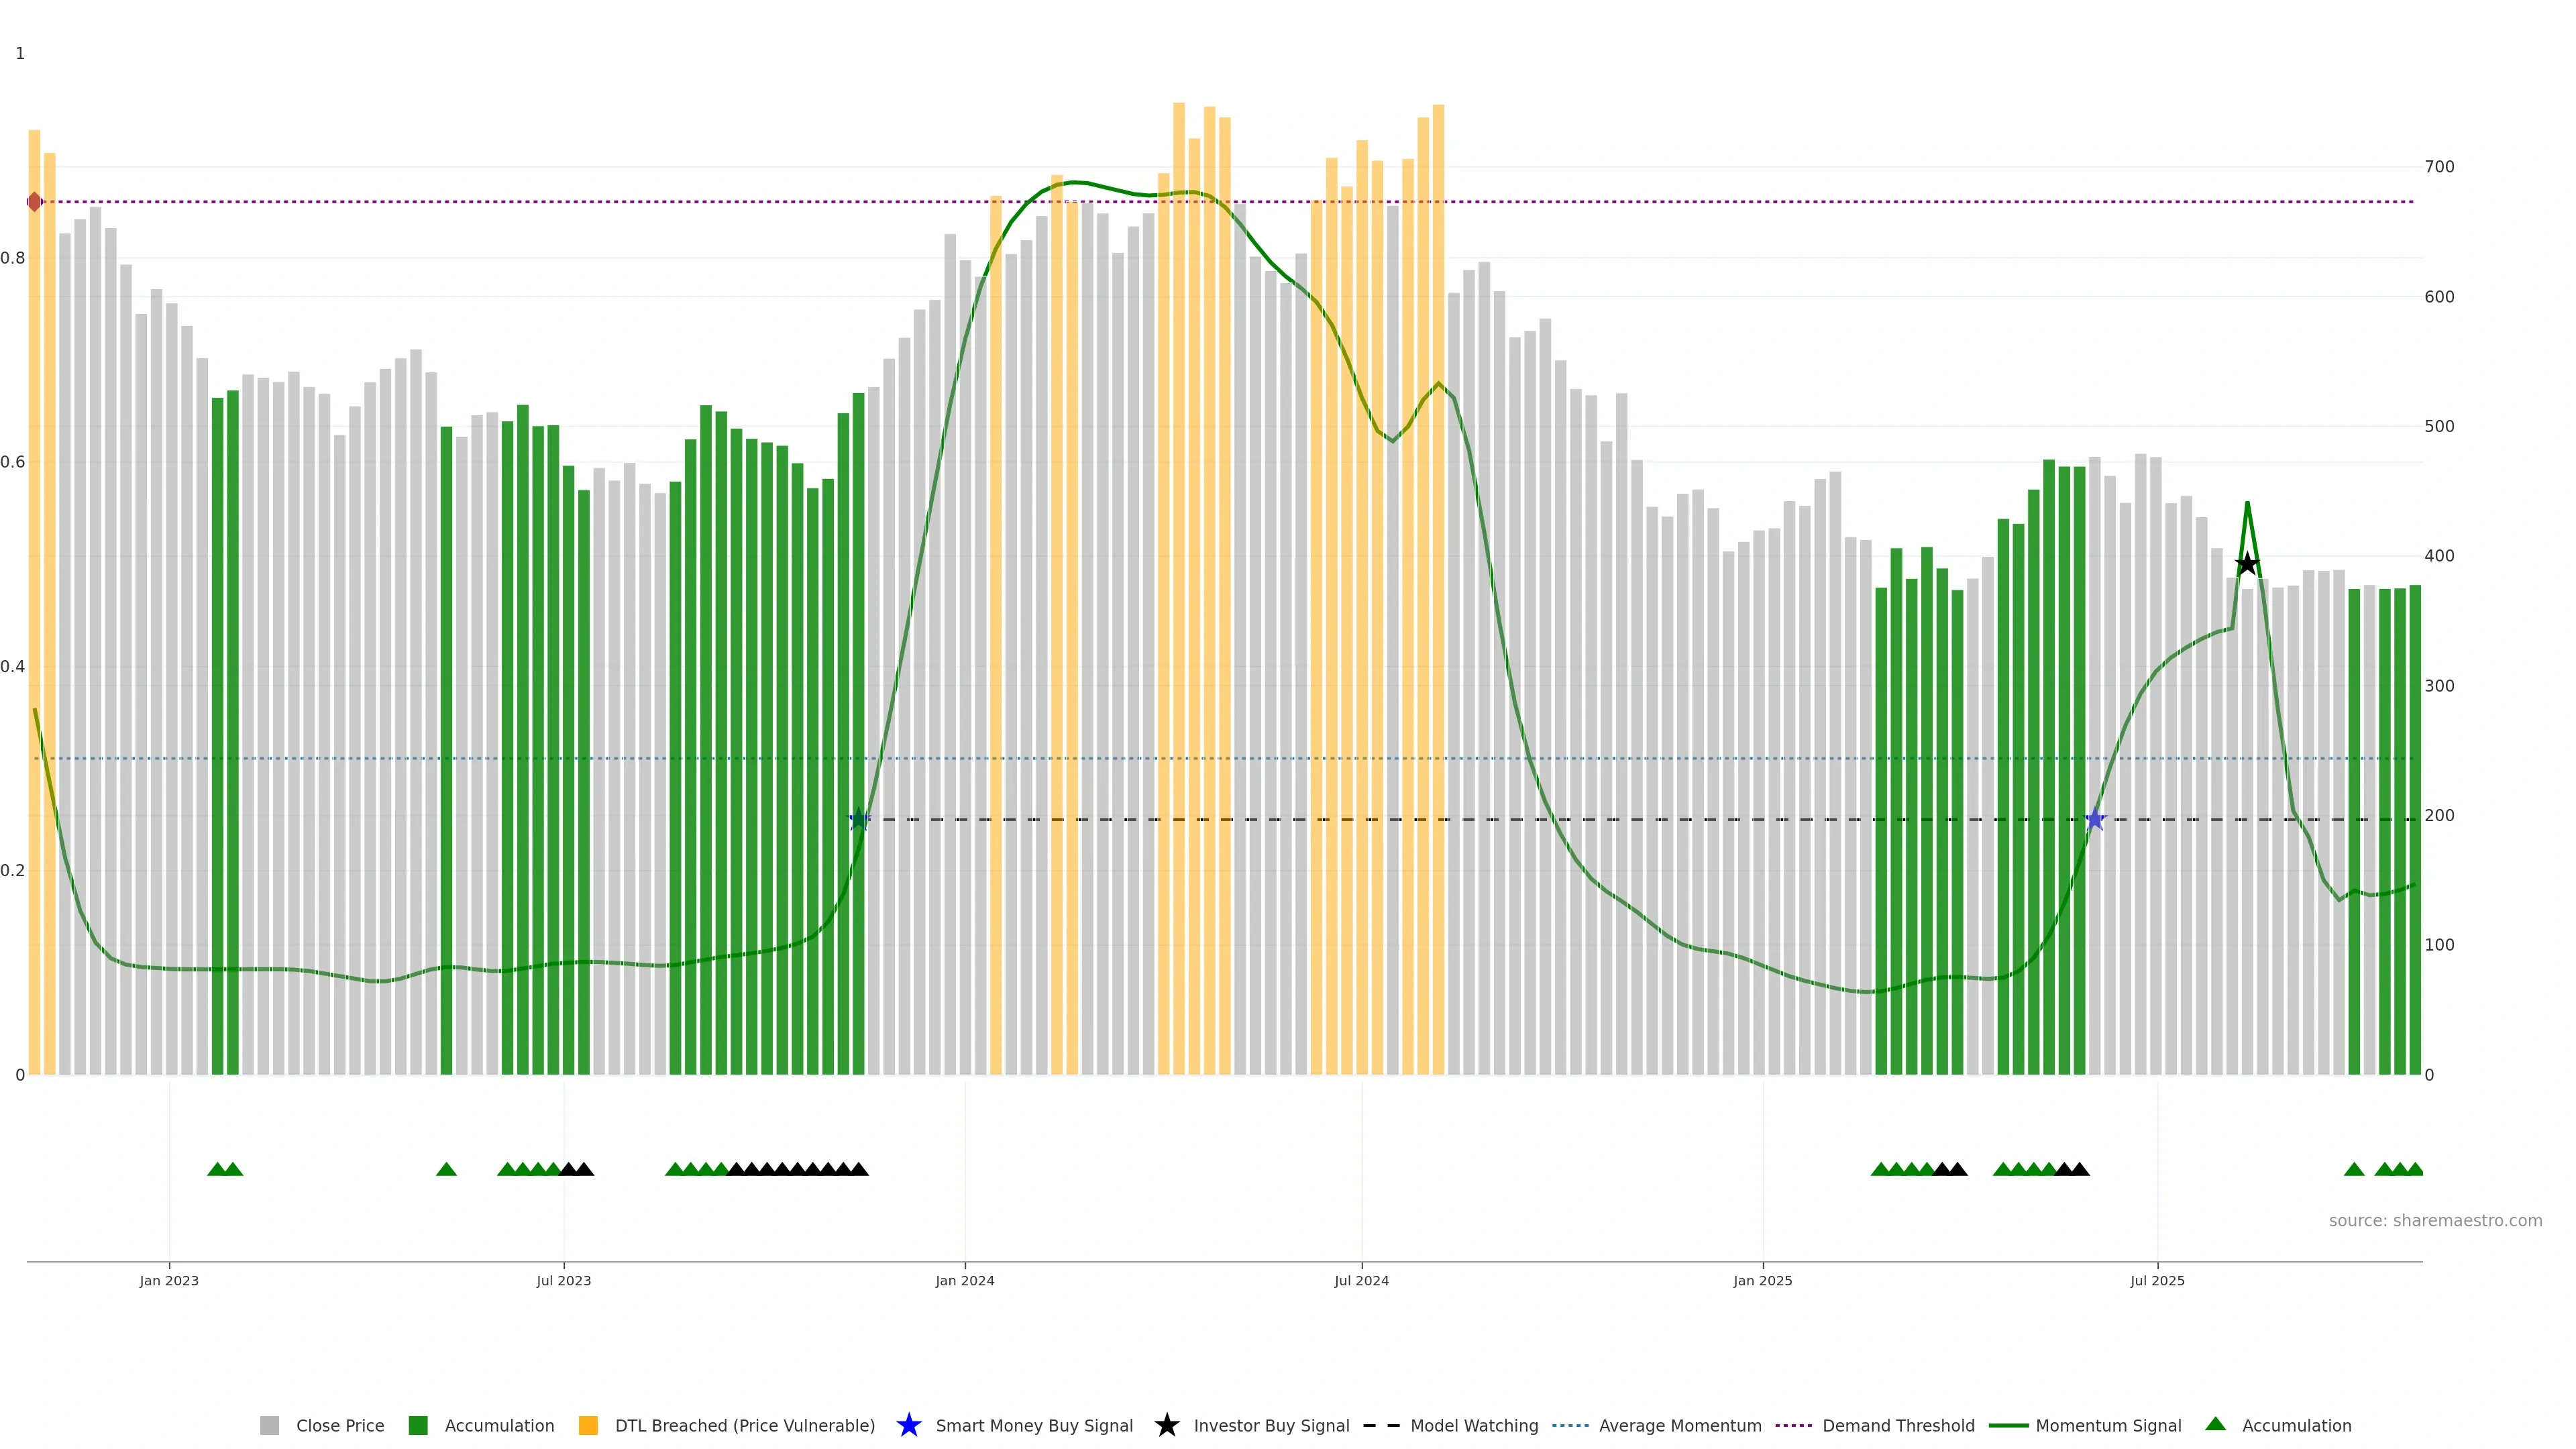
Task: Click the first orange bar at chart start
Action: click(34, 600)
